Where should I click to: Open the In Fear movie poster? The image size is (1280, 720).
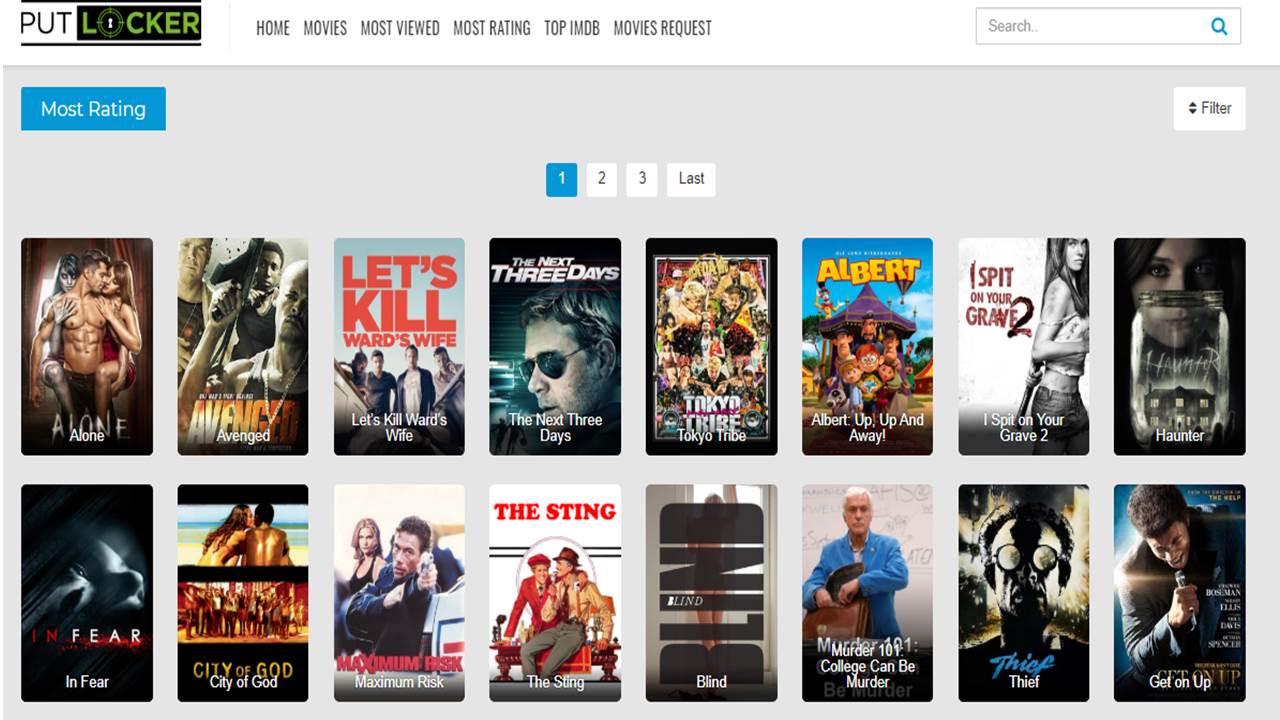(x=87, y=593)
